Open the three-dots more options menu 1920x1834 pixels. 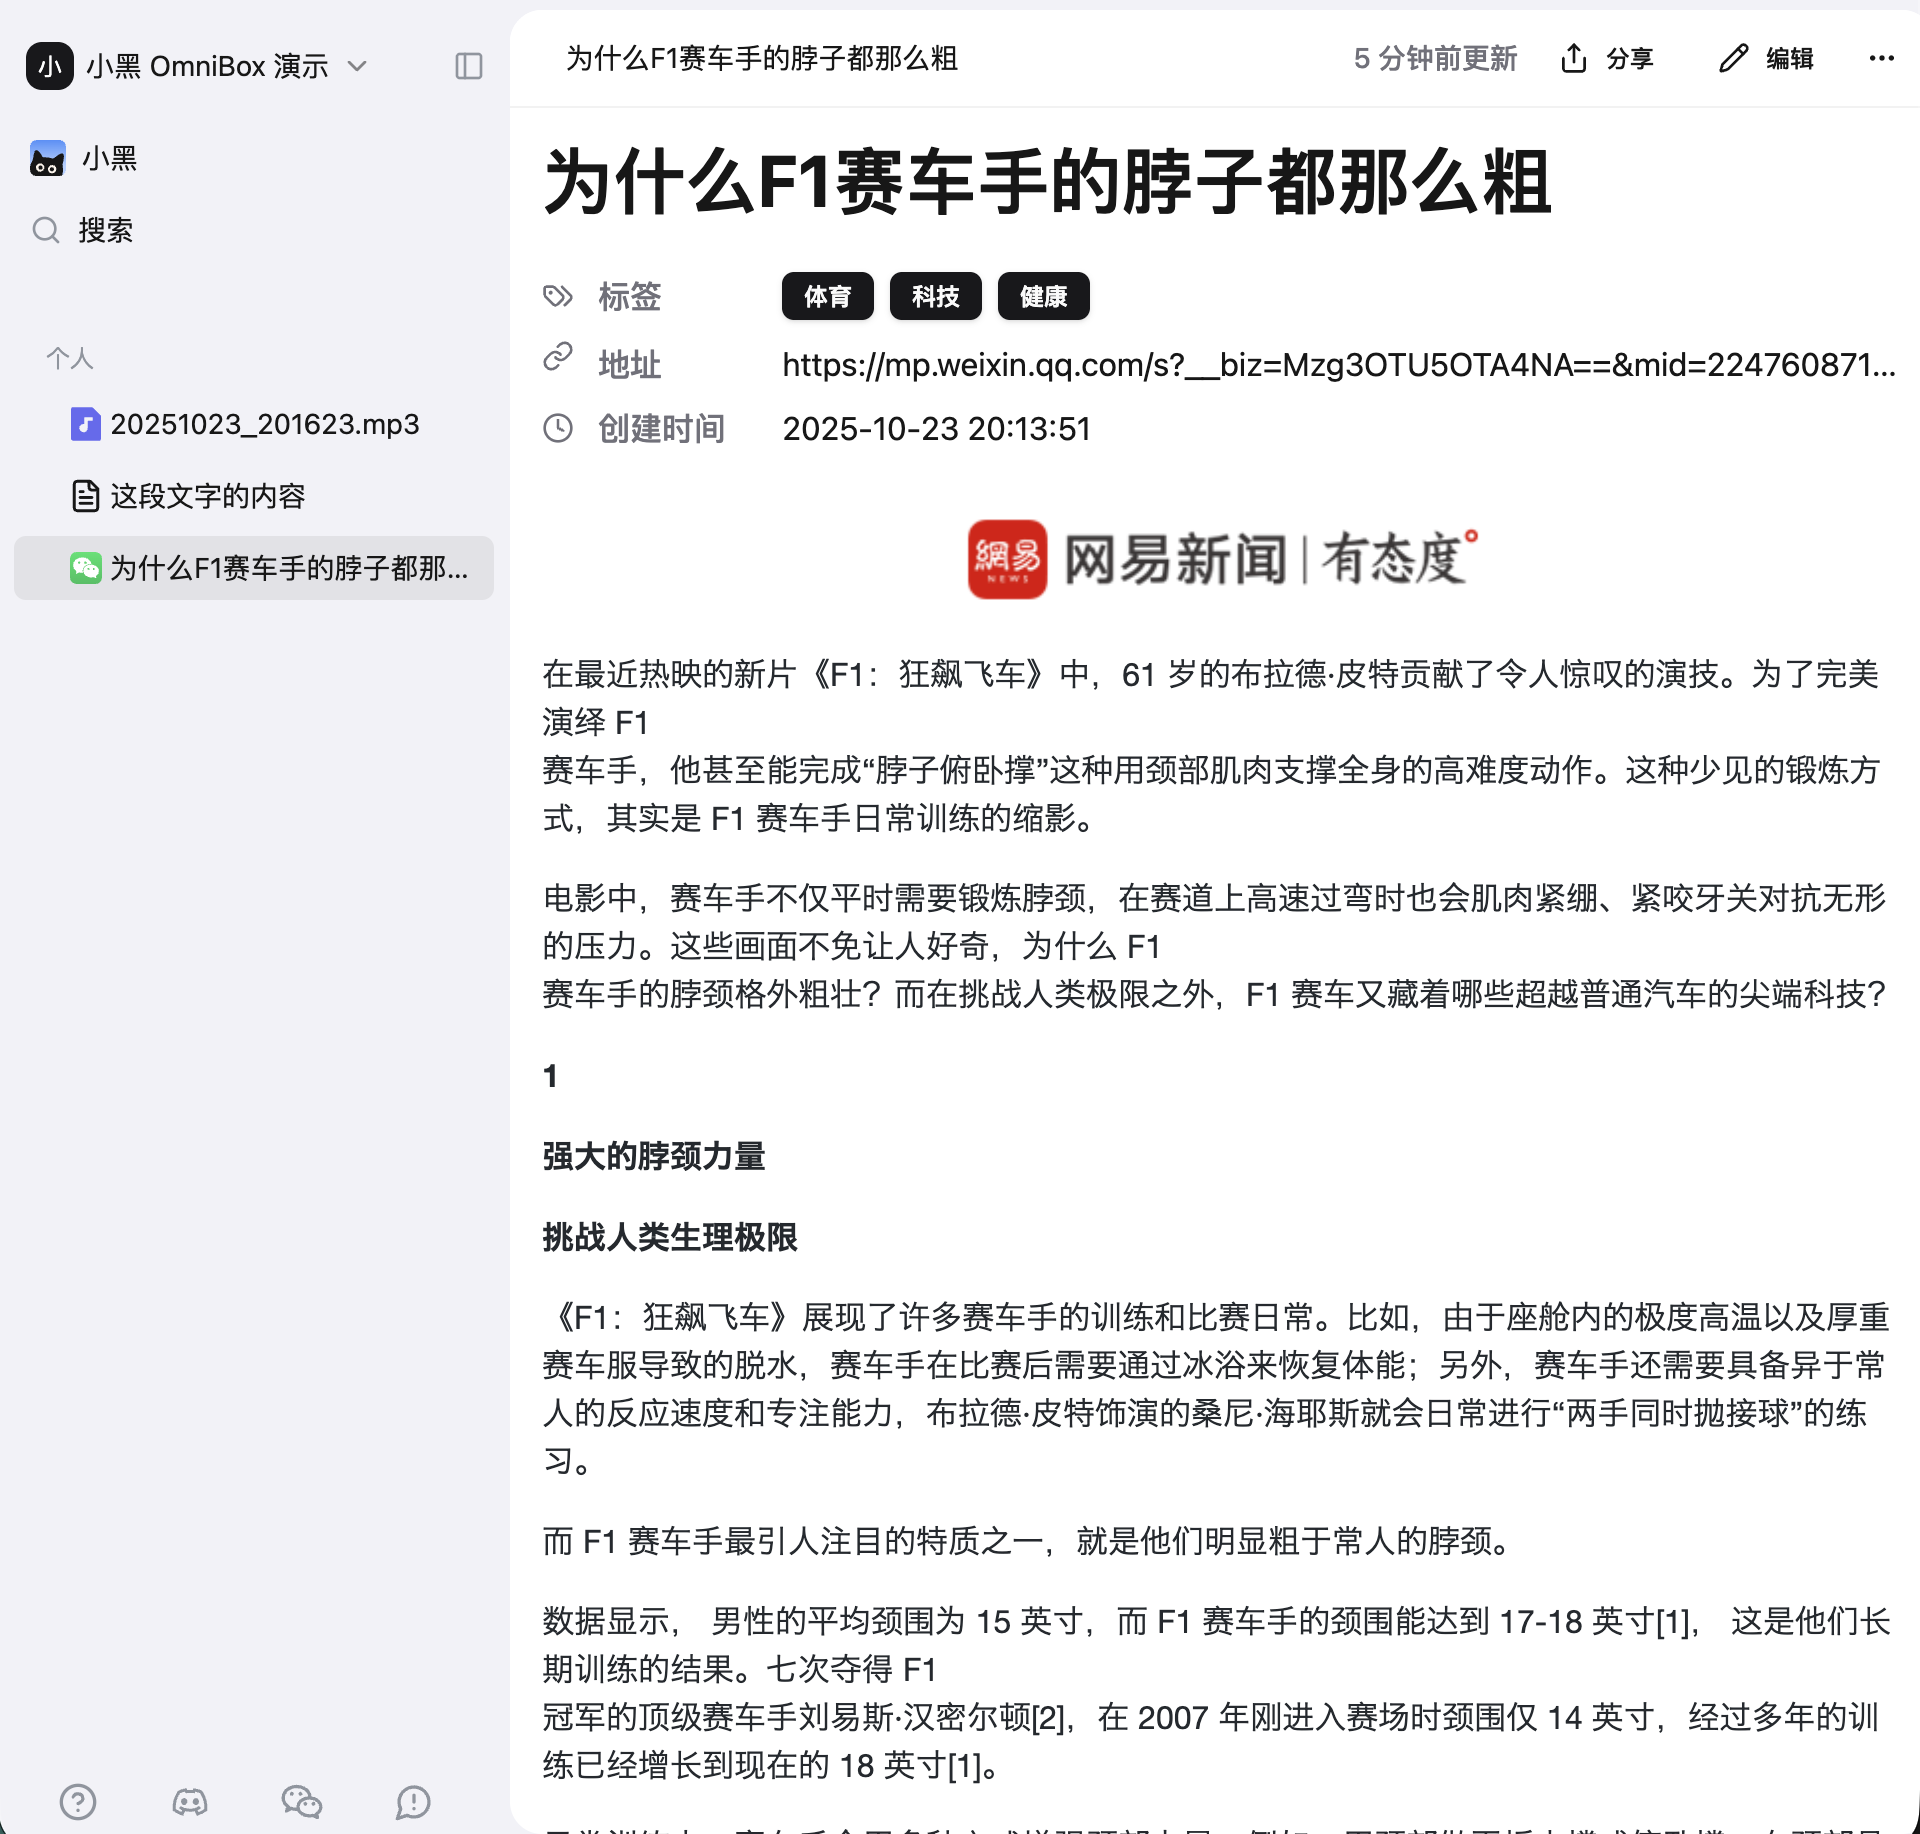point(1881,59)
